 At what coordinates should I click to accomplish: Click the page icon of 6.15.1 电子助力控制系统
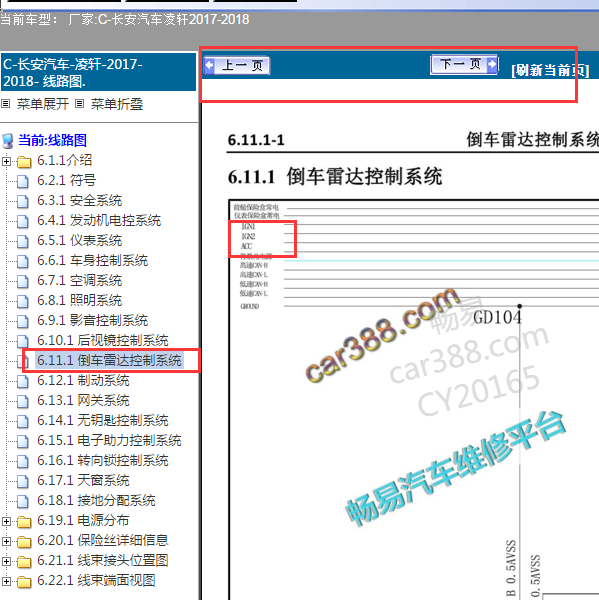(23, 441)
